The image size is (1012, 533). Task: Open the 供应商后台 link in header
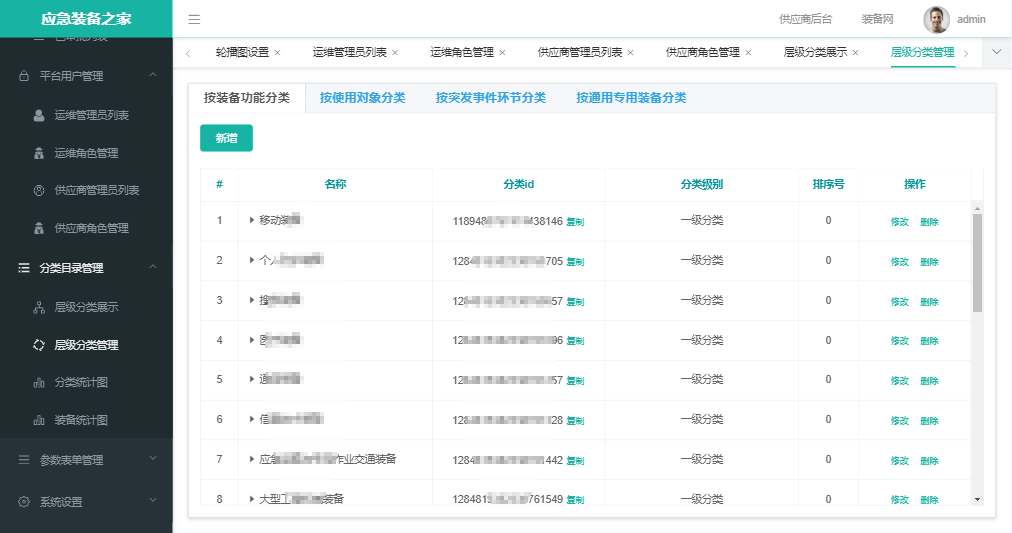pyautogui.click(x=805, y=19)
